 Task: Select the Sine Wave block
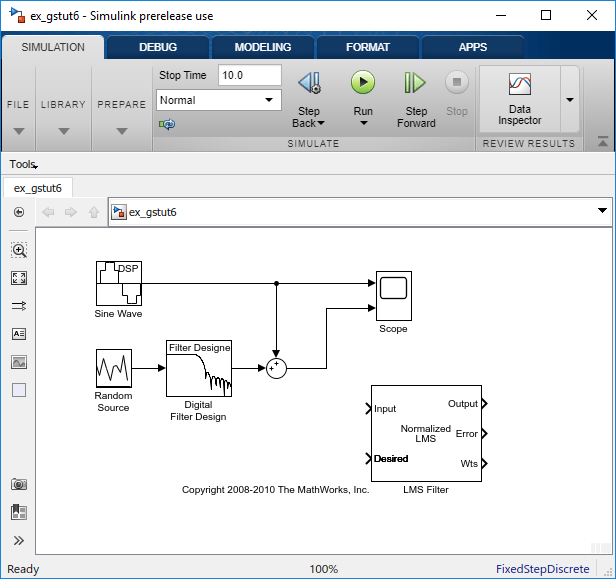119,283
